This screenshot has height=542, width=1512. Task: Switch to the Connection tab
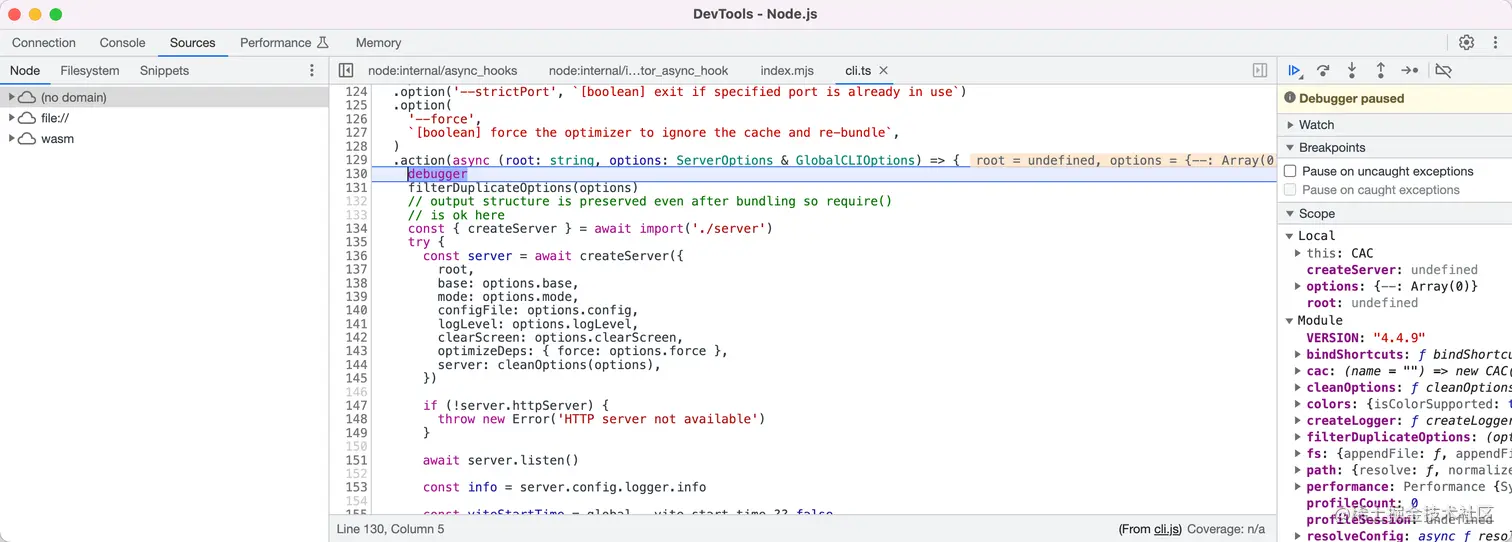click(x=44, y=43)
